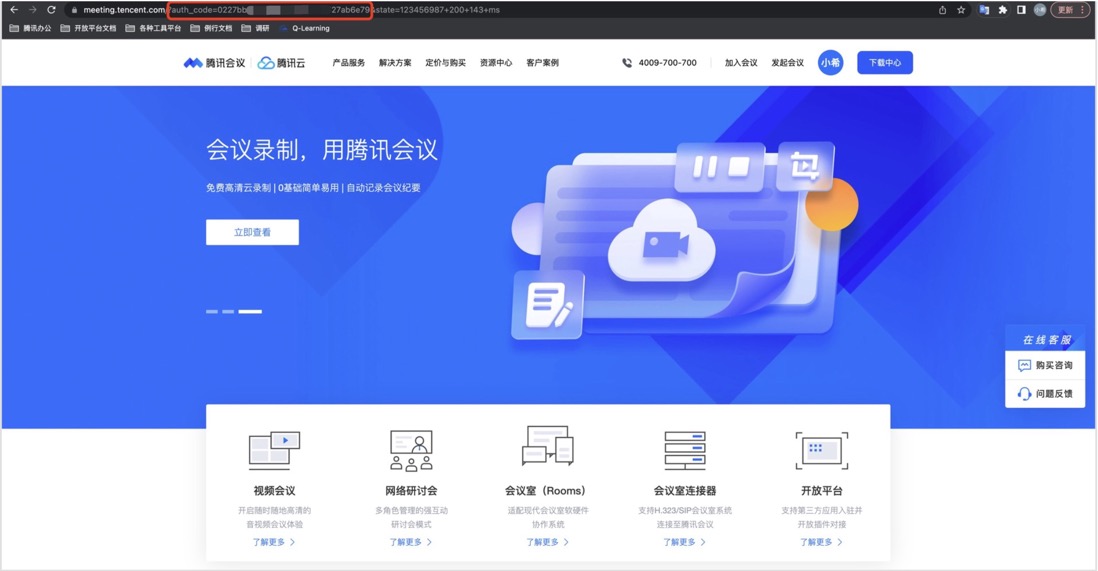Viewport: 1098px width, 571px height.
Task: Click the 下载中心 button
Action: point(885,62)
